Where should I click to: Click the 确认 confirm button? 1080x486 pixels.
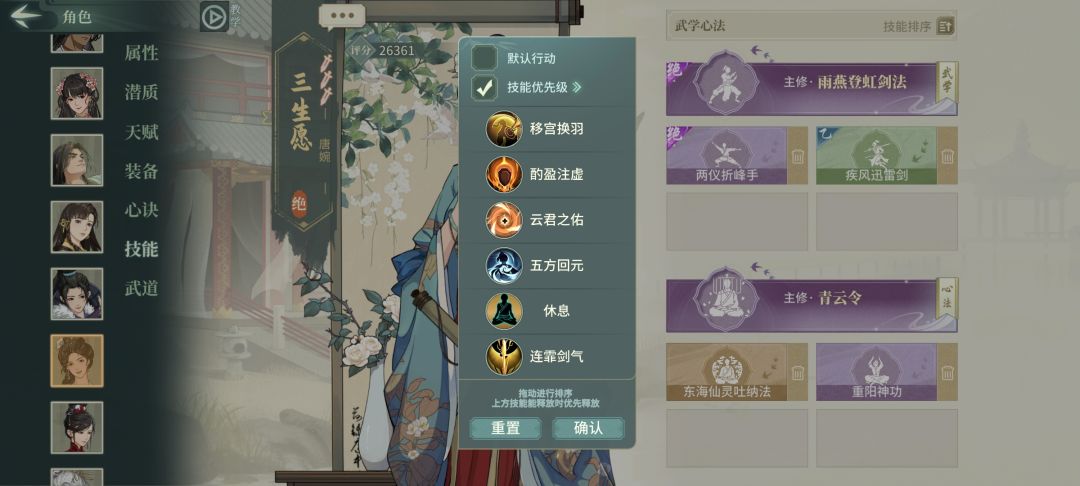coord(588,428)
